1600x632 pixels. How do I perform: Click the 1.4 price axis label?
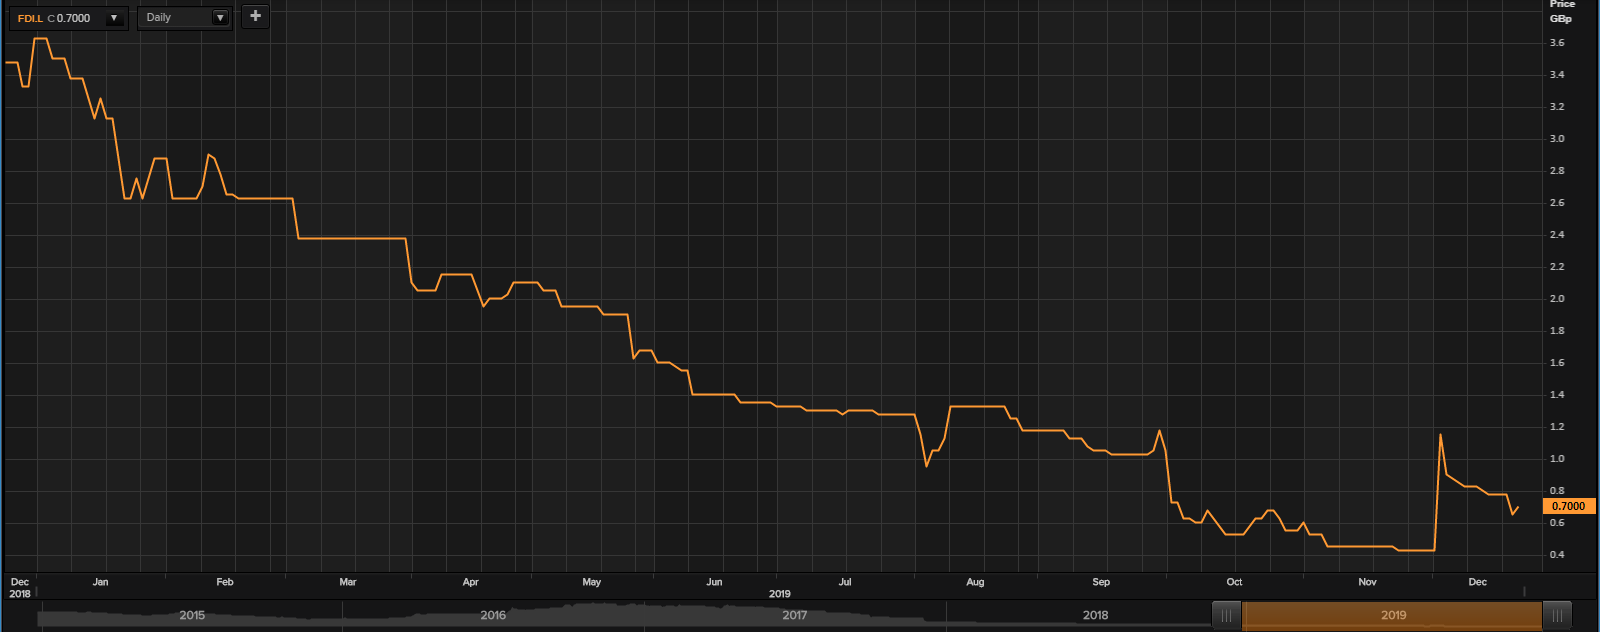1557,395
